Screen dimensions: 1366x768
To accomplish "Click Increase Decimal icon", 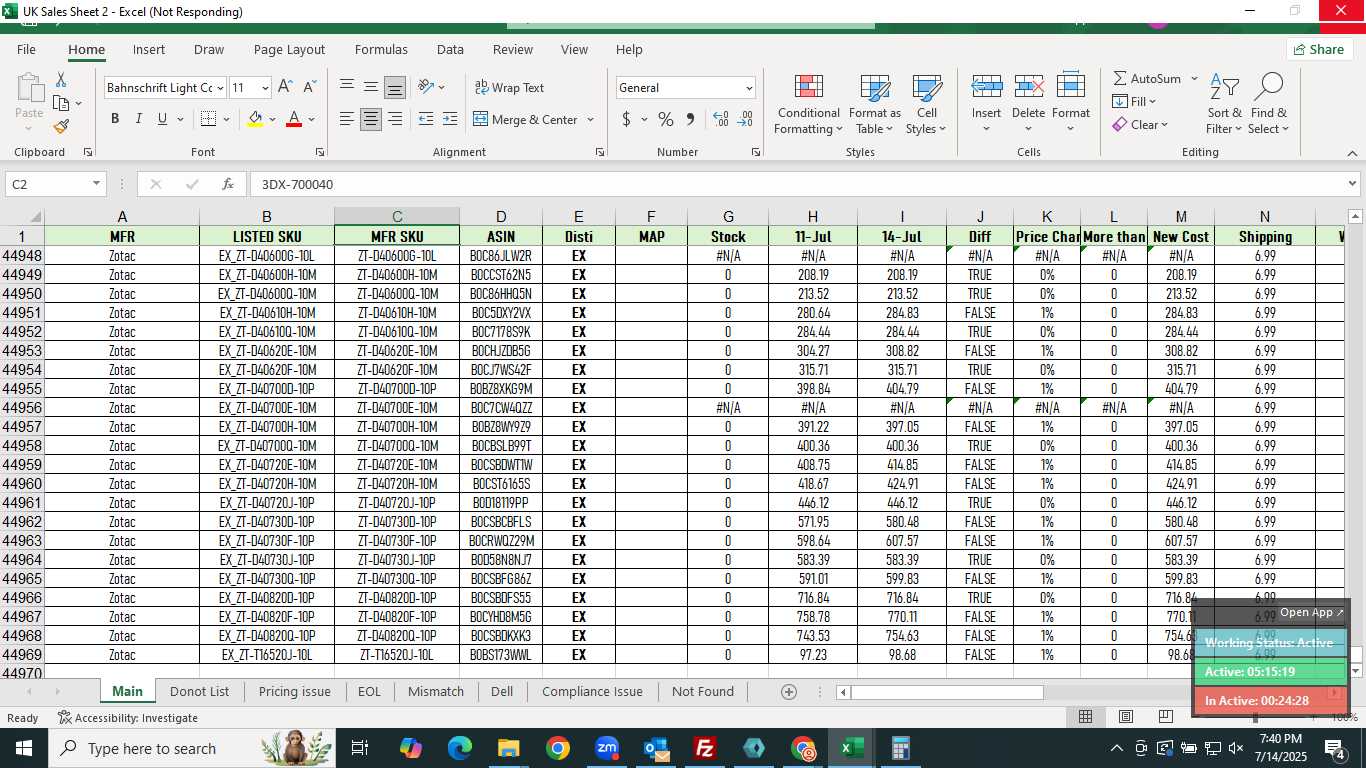I will click(x=721, y=119).
